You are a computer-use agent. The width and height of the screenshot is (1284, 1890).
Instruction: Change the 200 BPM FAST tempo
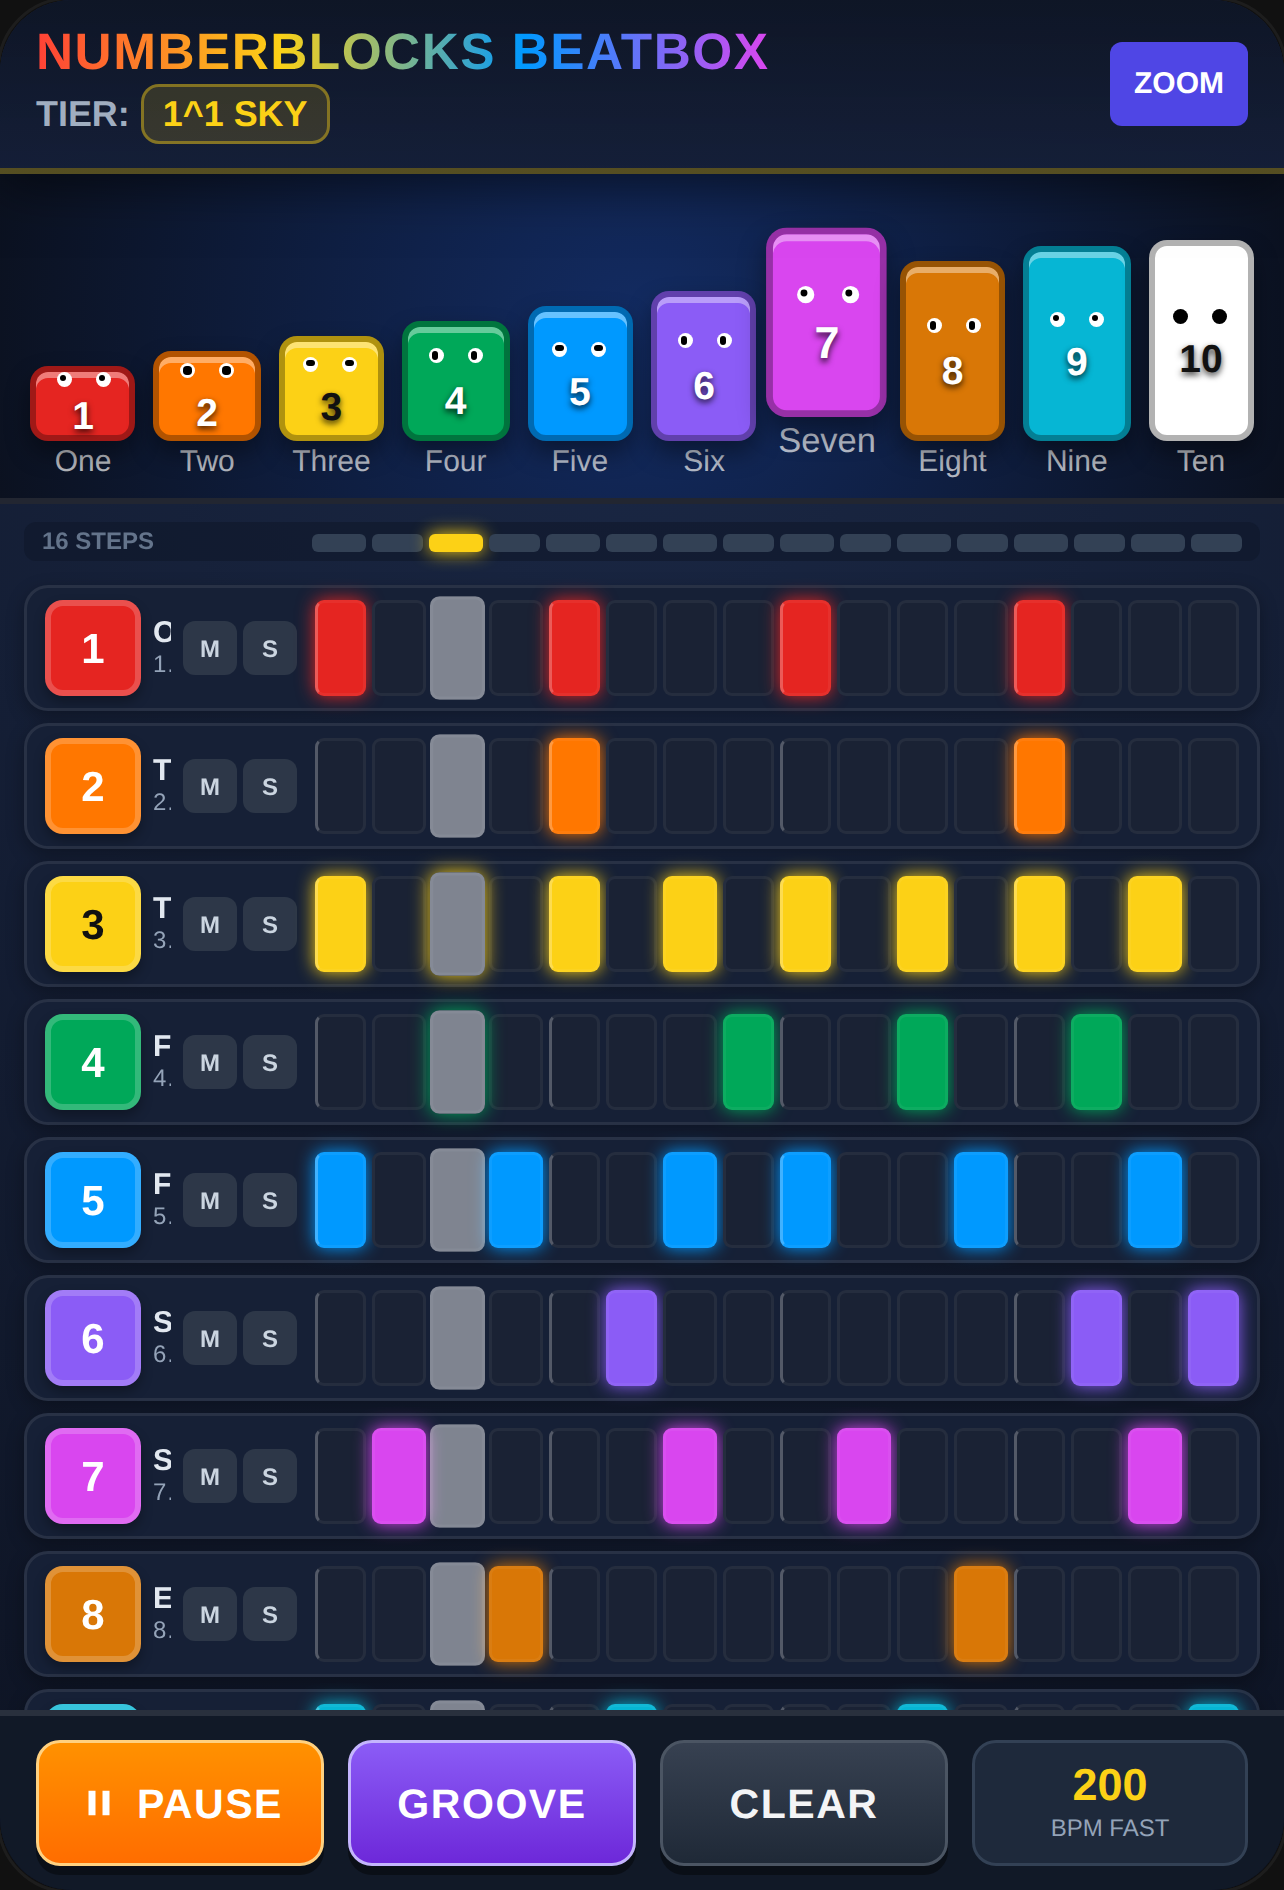pos(1110,1803)
